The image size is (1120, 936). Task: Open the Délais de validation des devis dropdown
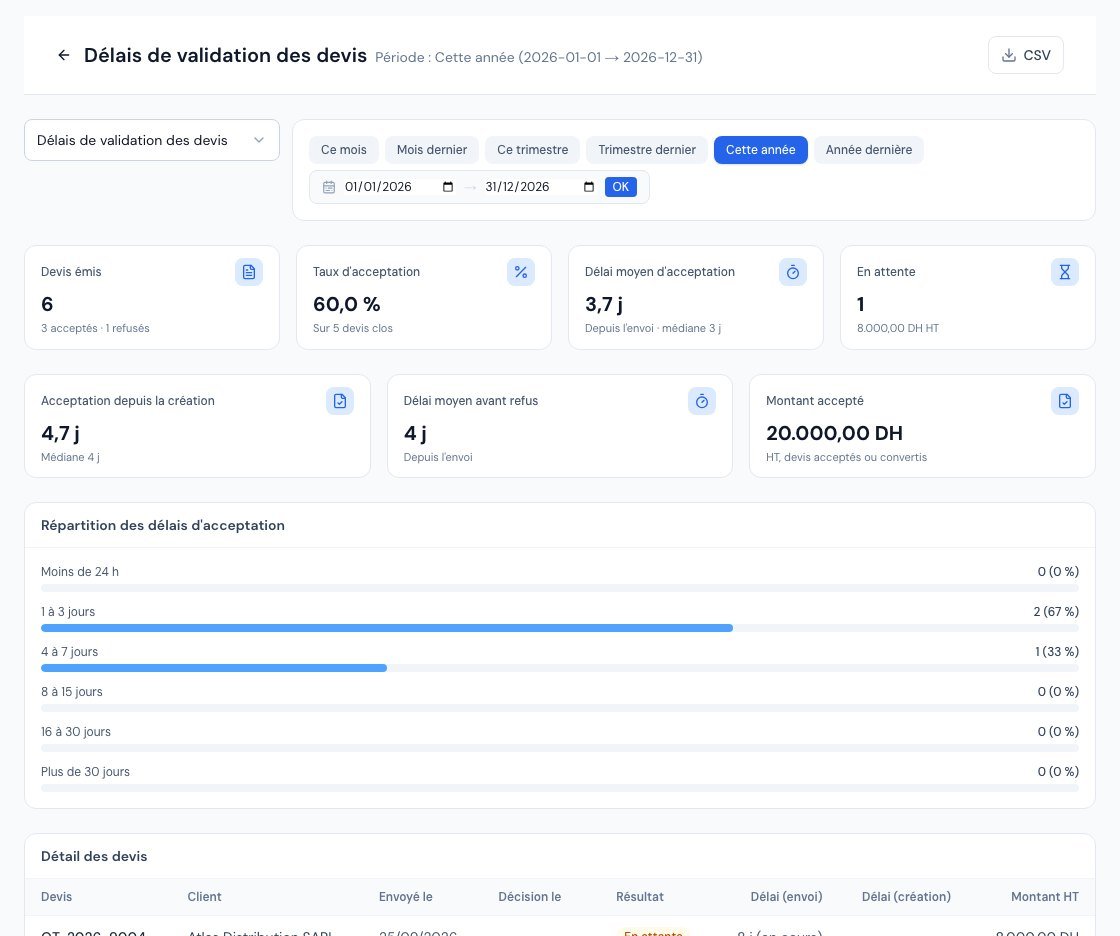pyautogui.click(x=151, y=140)
